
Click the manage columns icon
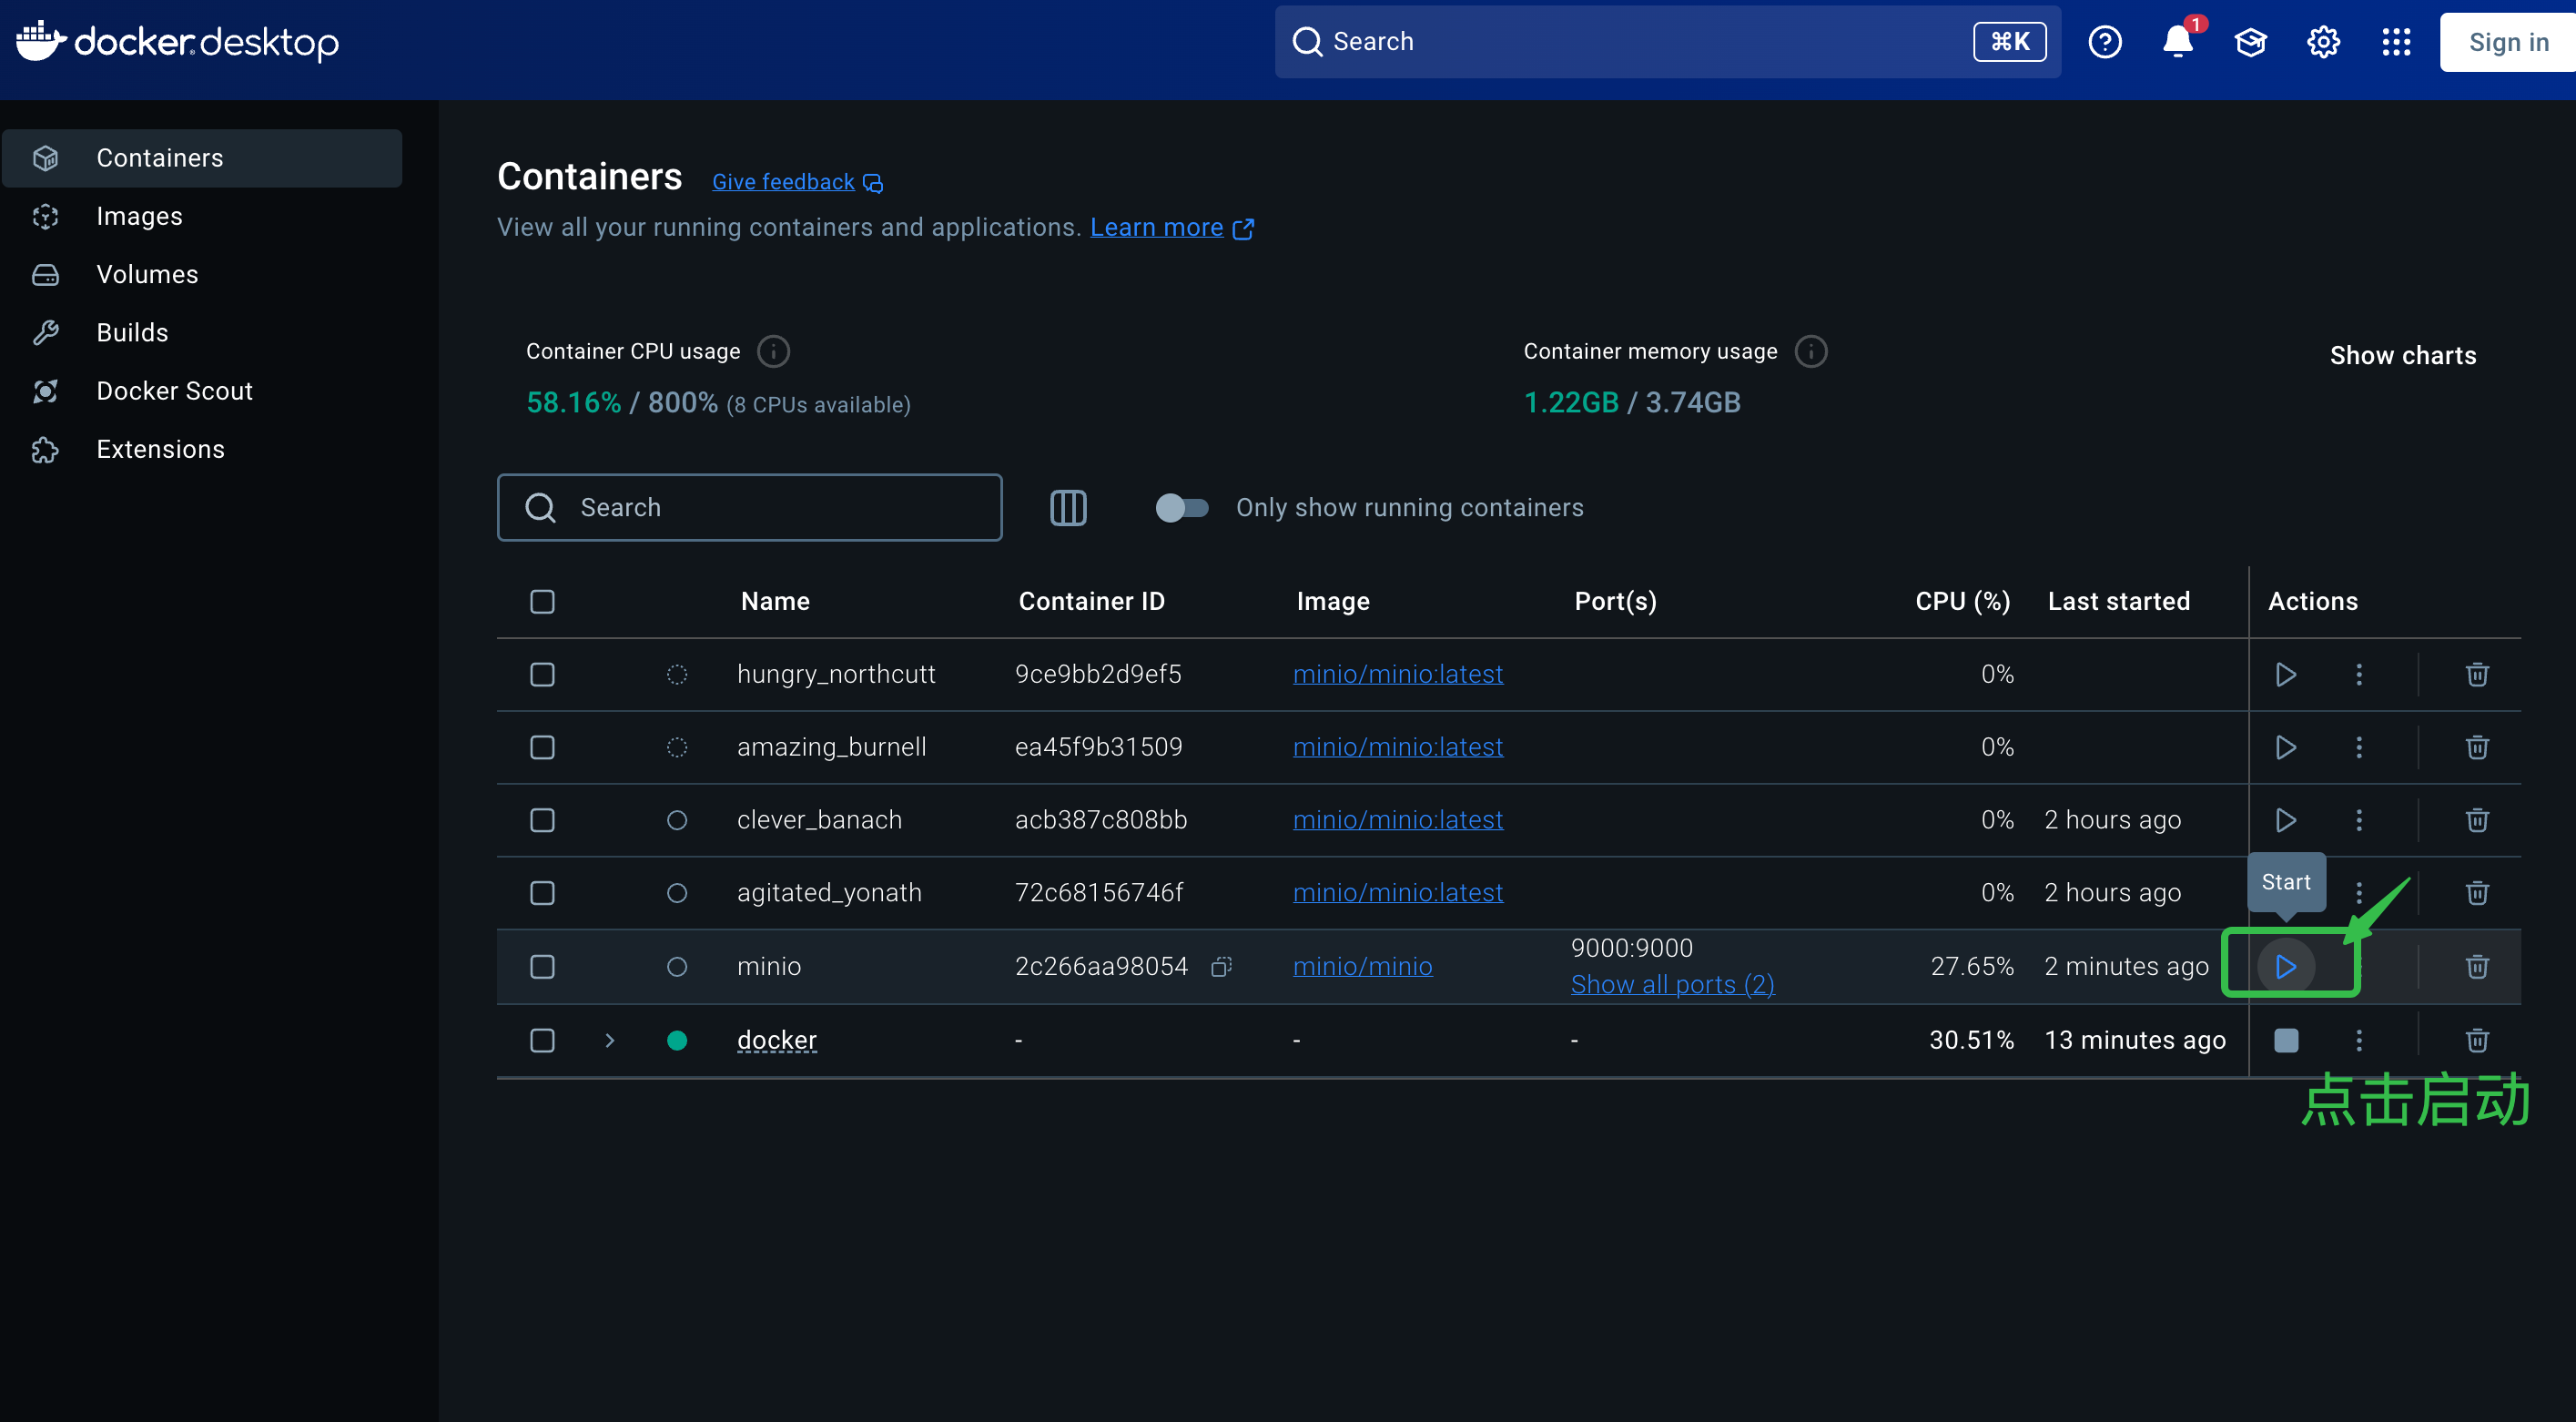click(1068, 507)
